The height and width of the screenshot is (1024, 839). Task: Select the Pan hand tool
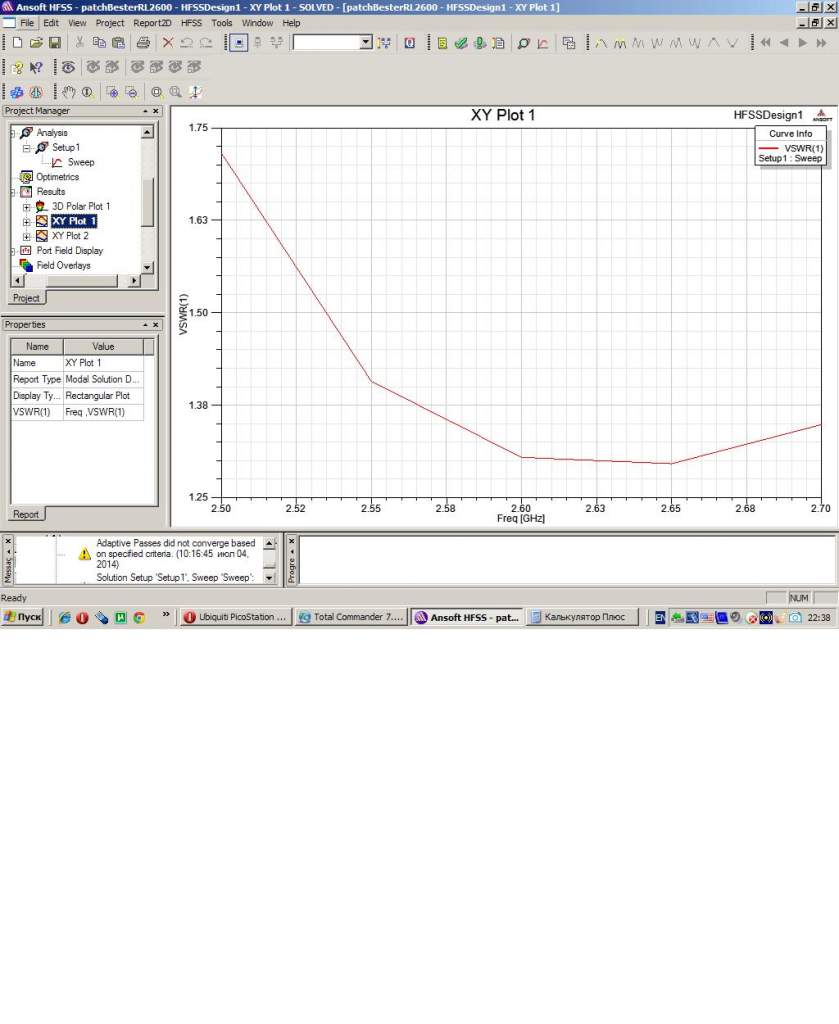coord(69,92)
